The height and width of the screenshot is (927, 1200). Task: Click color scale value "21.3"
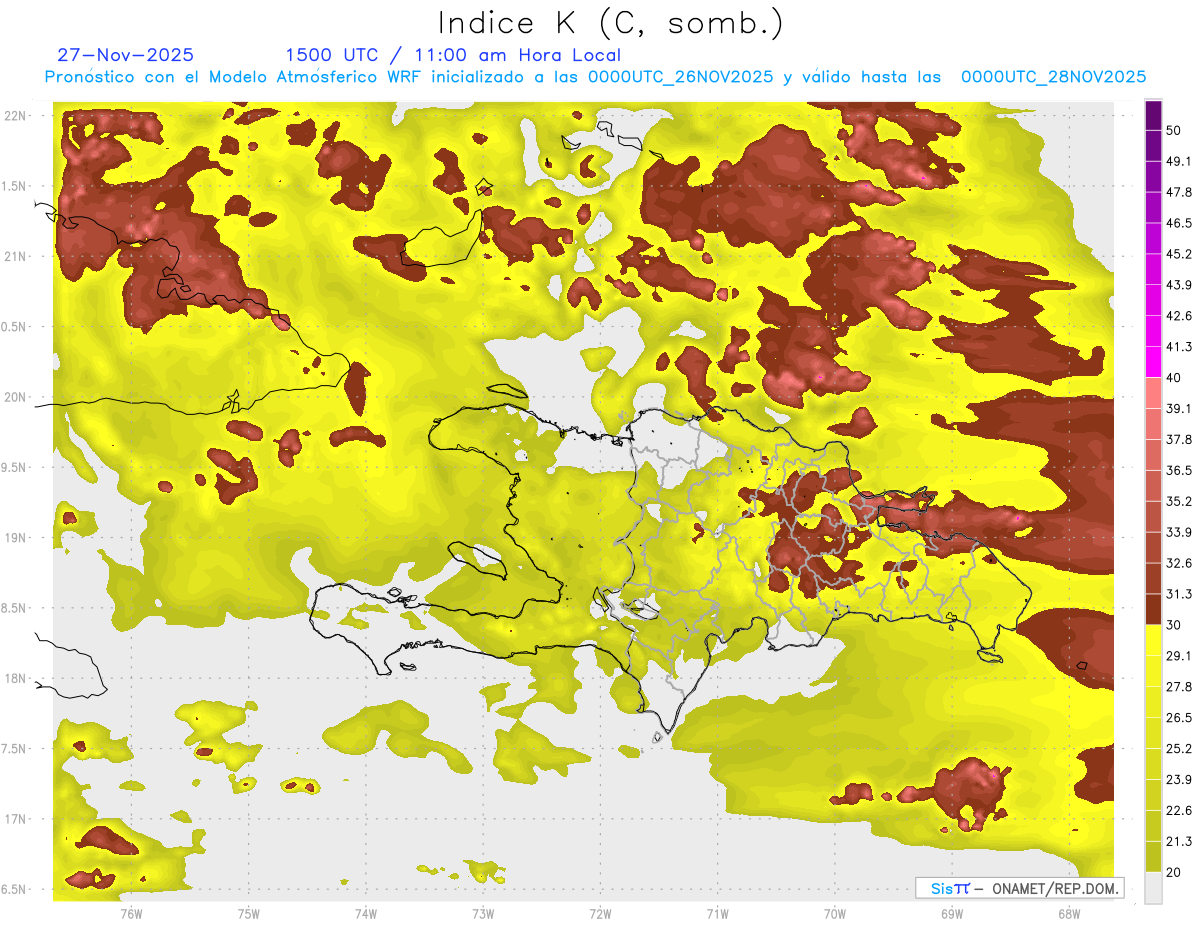(x=1178, y=842)
